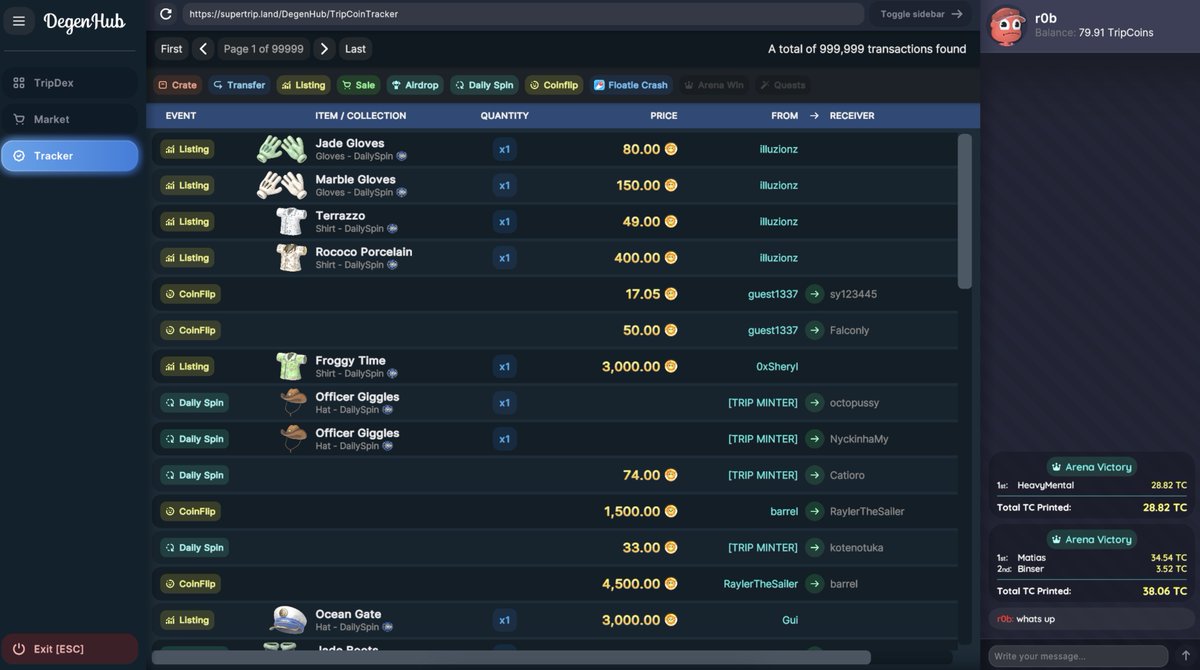Open Market in the sidebar

coord(70,119)
